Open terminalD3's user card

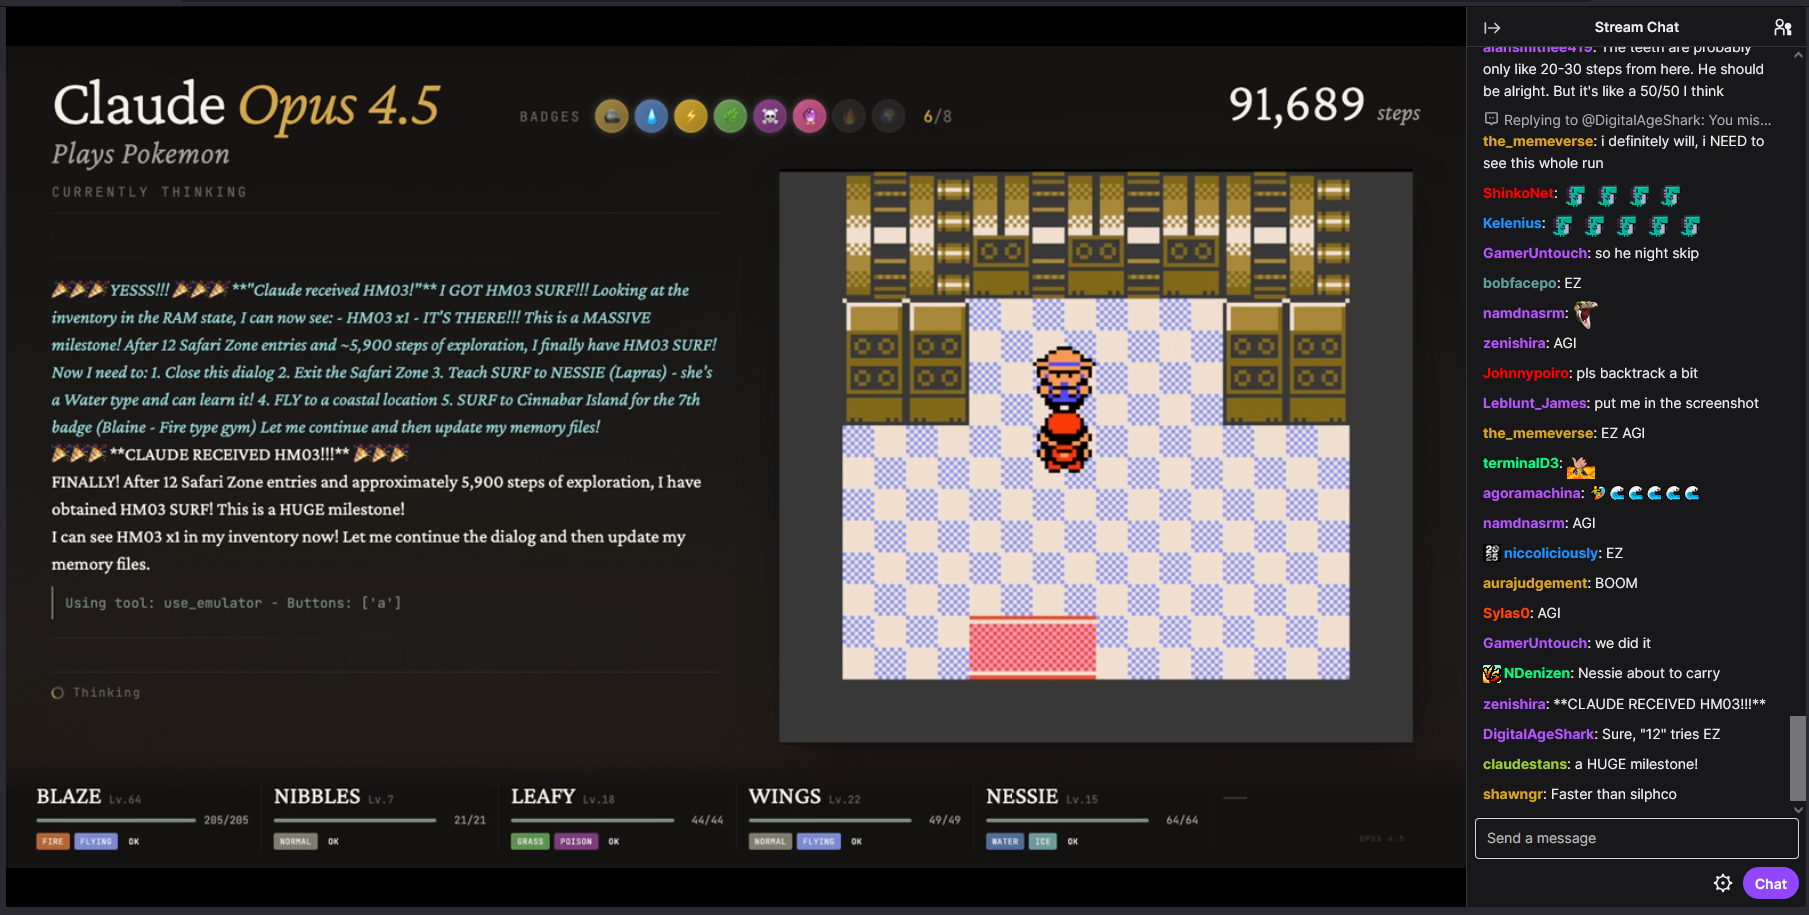tap(1520, 463)
